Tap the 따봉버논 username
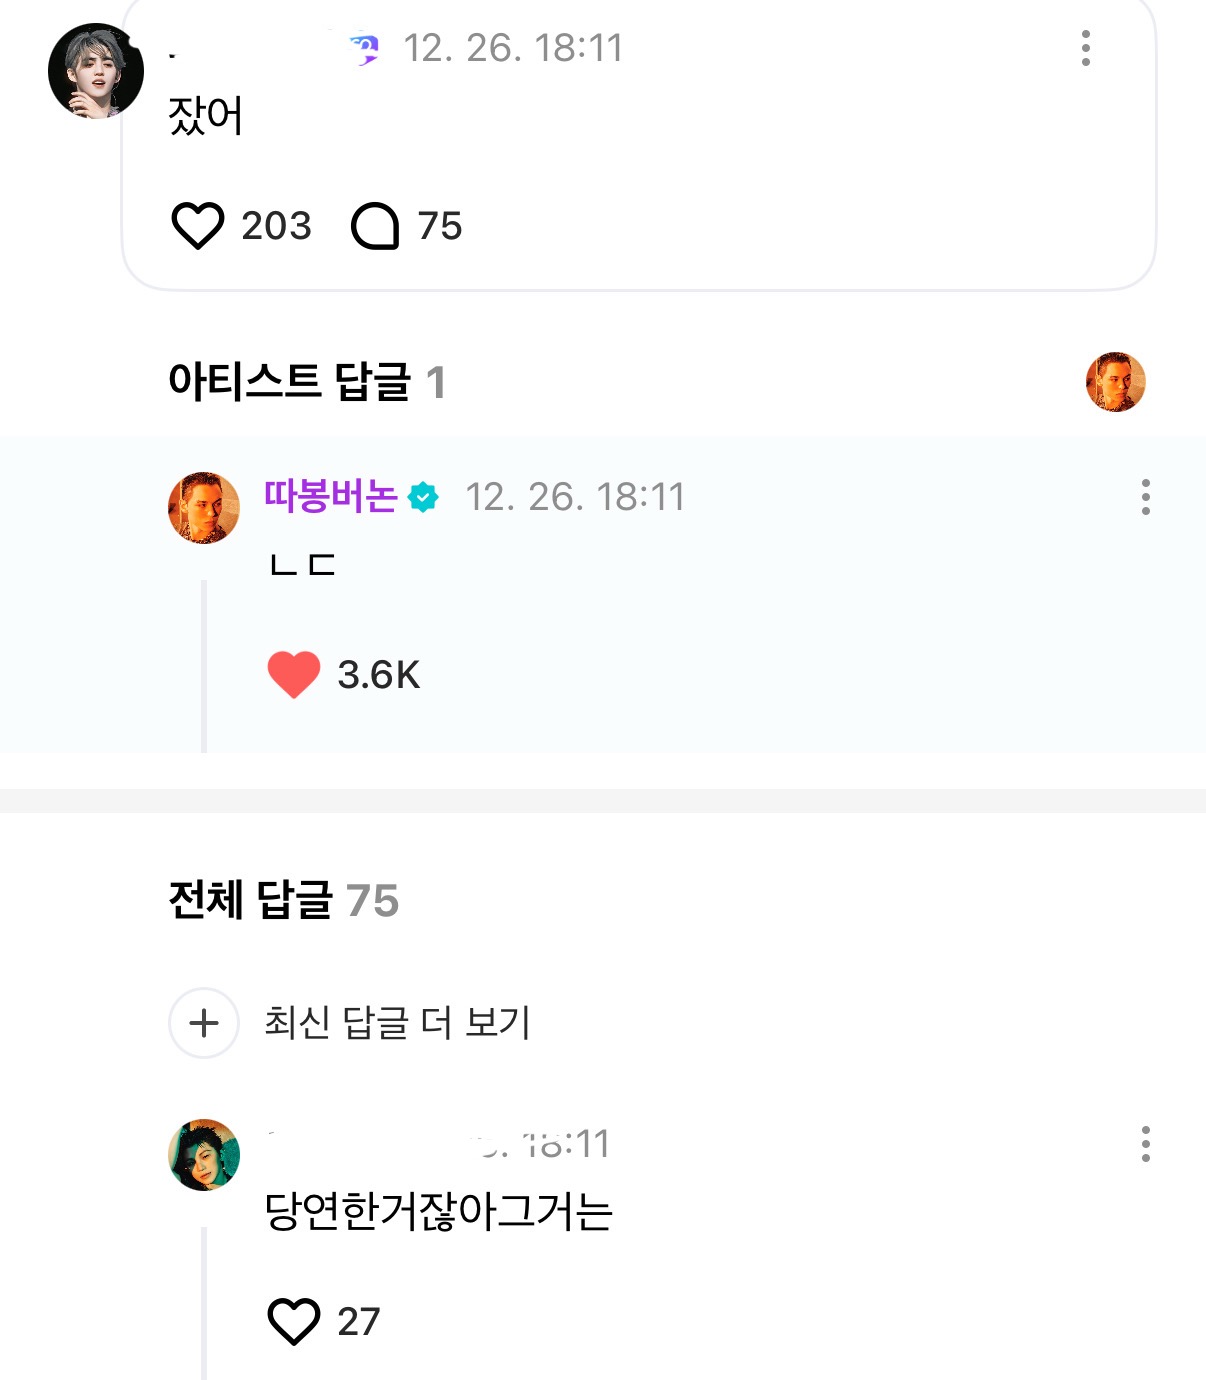This screenshot has height=1380, width=1206. coord(331,496)
